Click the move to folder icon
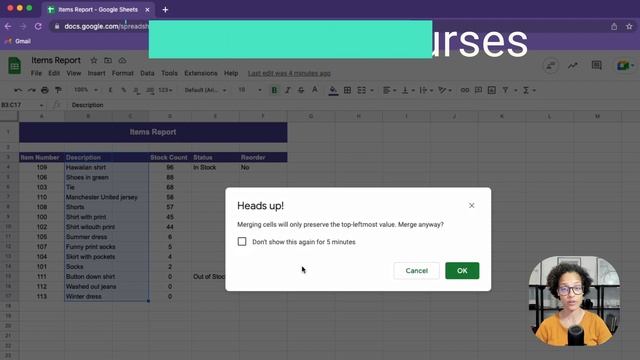Viewport: 640px width, 360px height. (x=108, y=60)
